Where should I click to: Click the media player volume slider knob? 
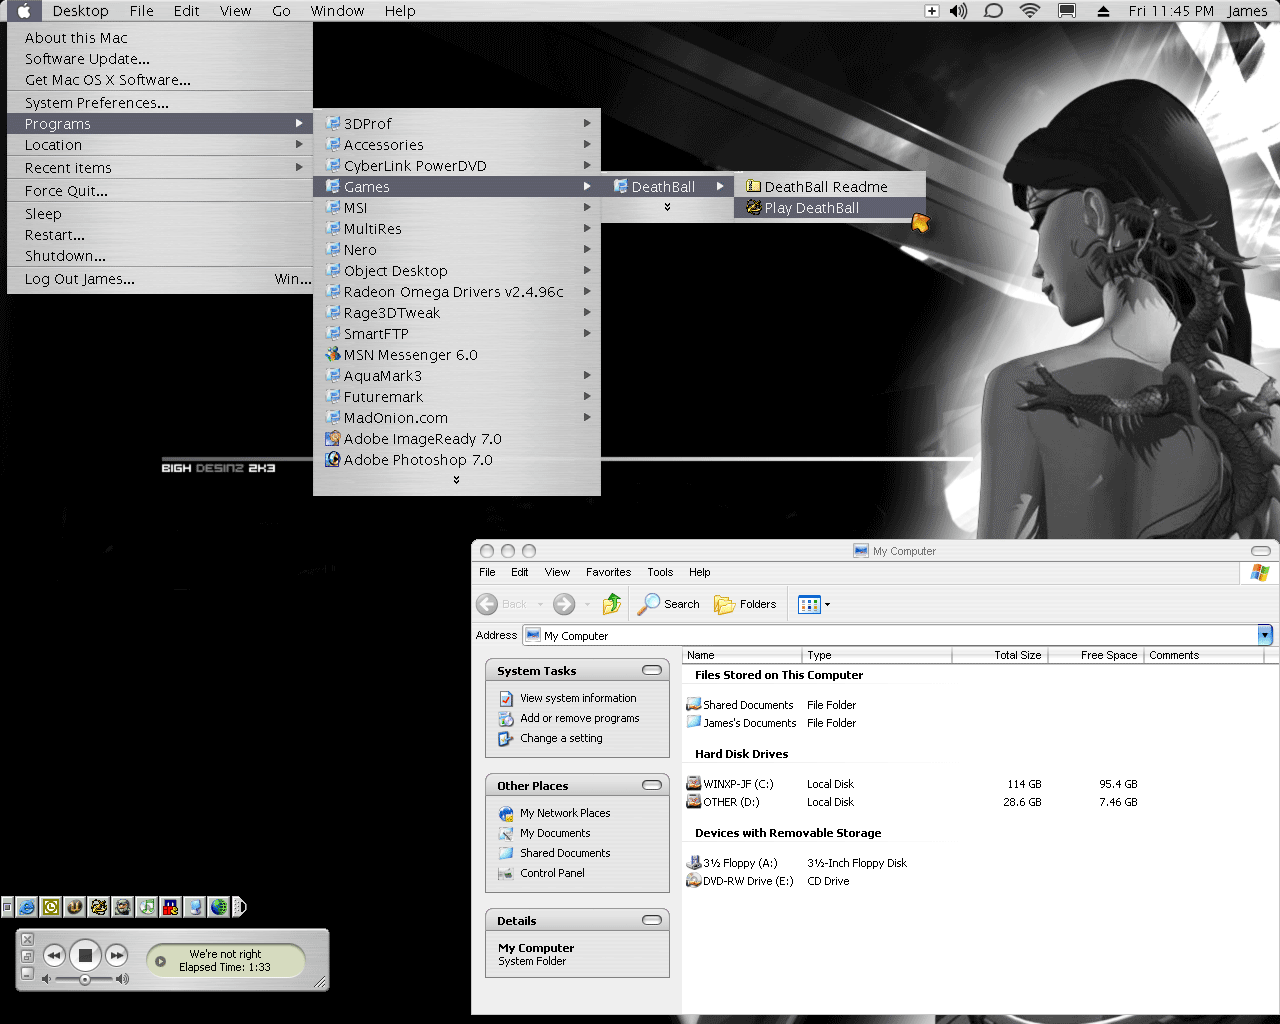pos(85,980)
